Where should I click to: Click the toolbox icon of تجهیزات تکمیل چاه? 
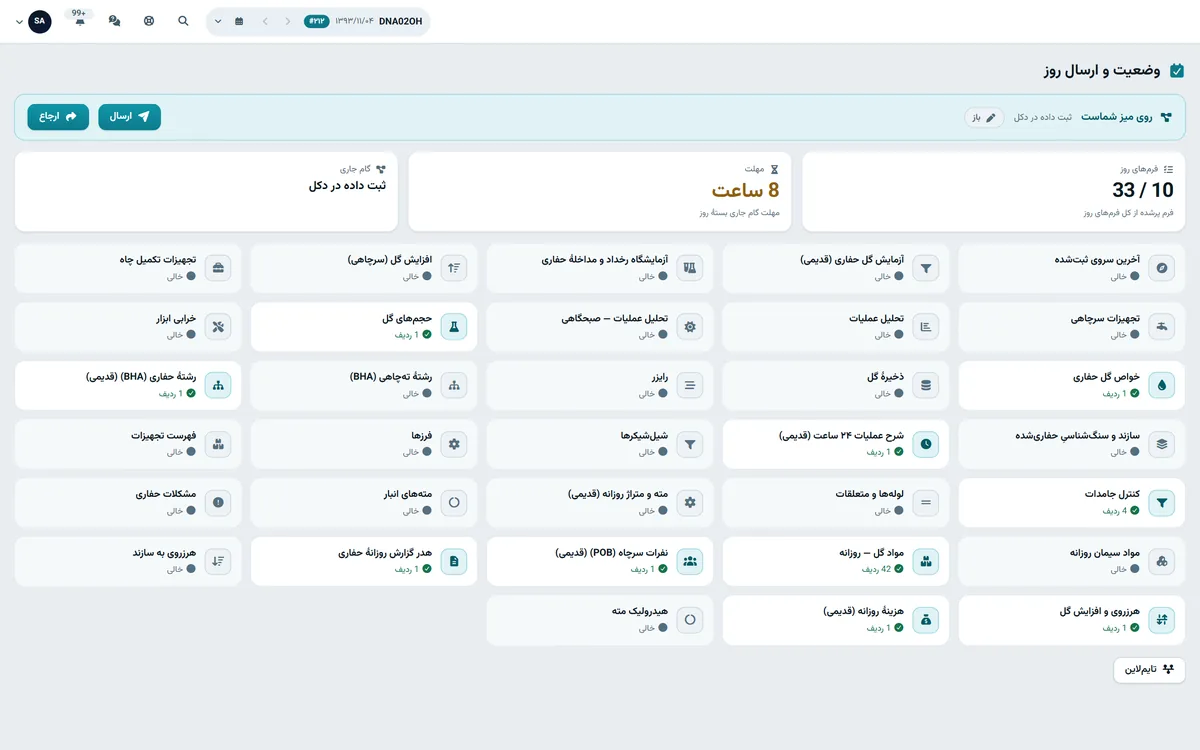pos(218,268)
